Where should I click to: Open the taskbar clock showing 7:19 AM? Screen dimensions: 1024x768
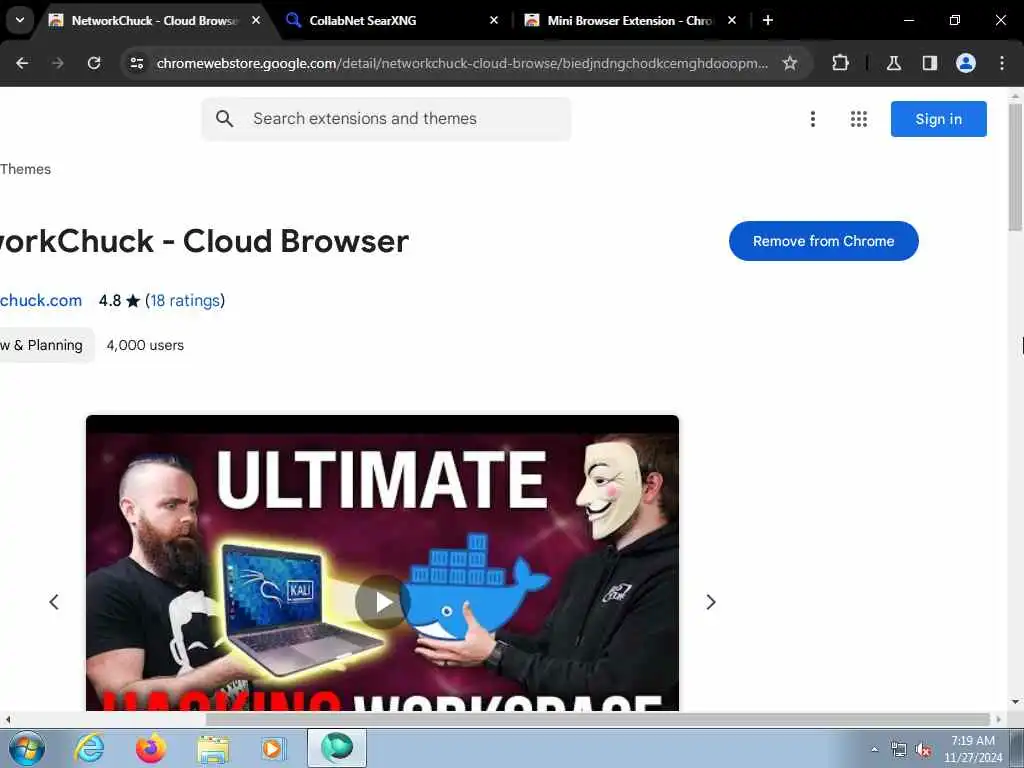coord(973,749)
